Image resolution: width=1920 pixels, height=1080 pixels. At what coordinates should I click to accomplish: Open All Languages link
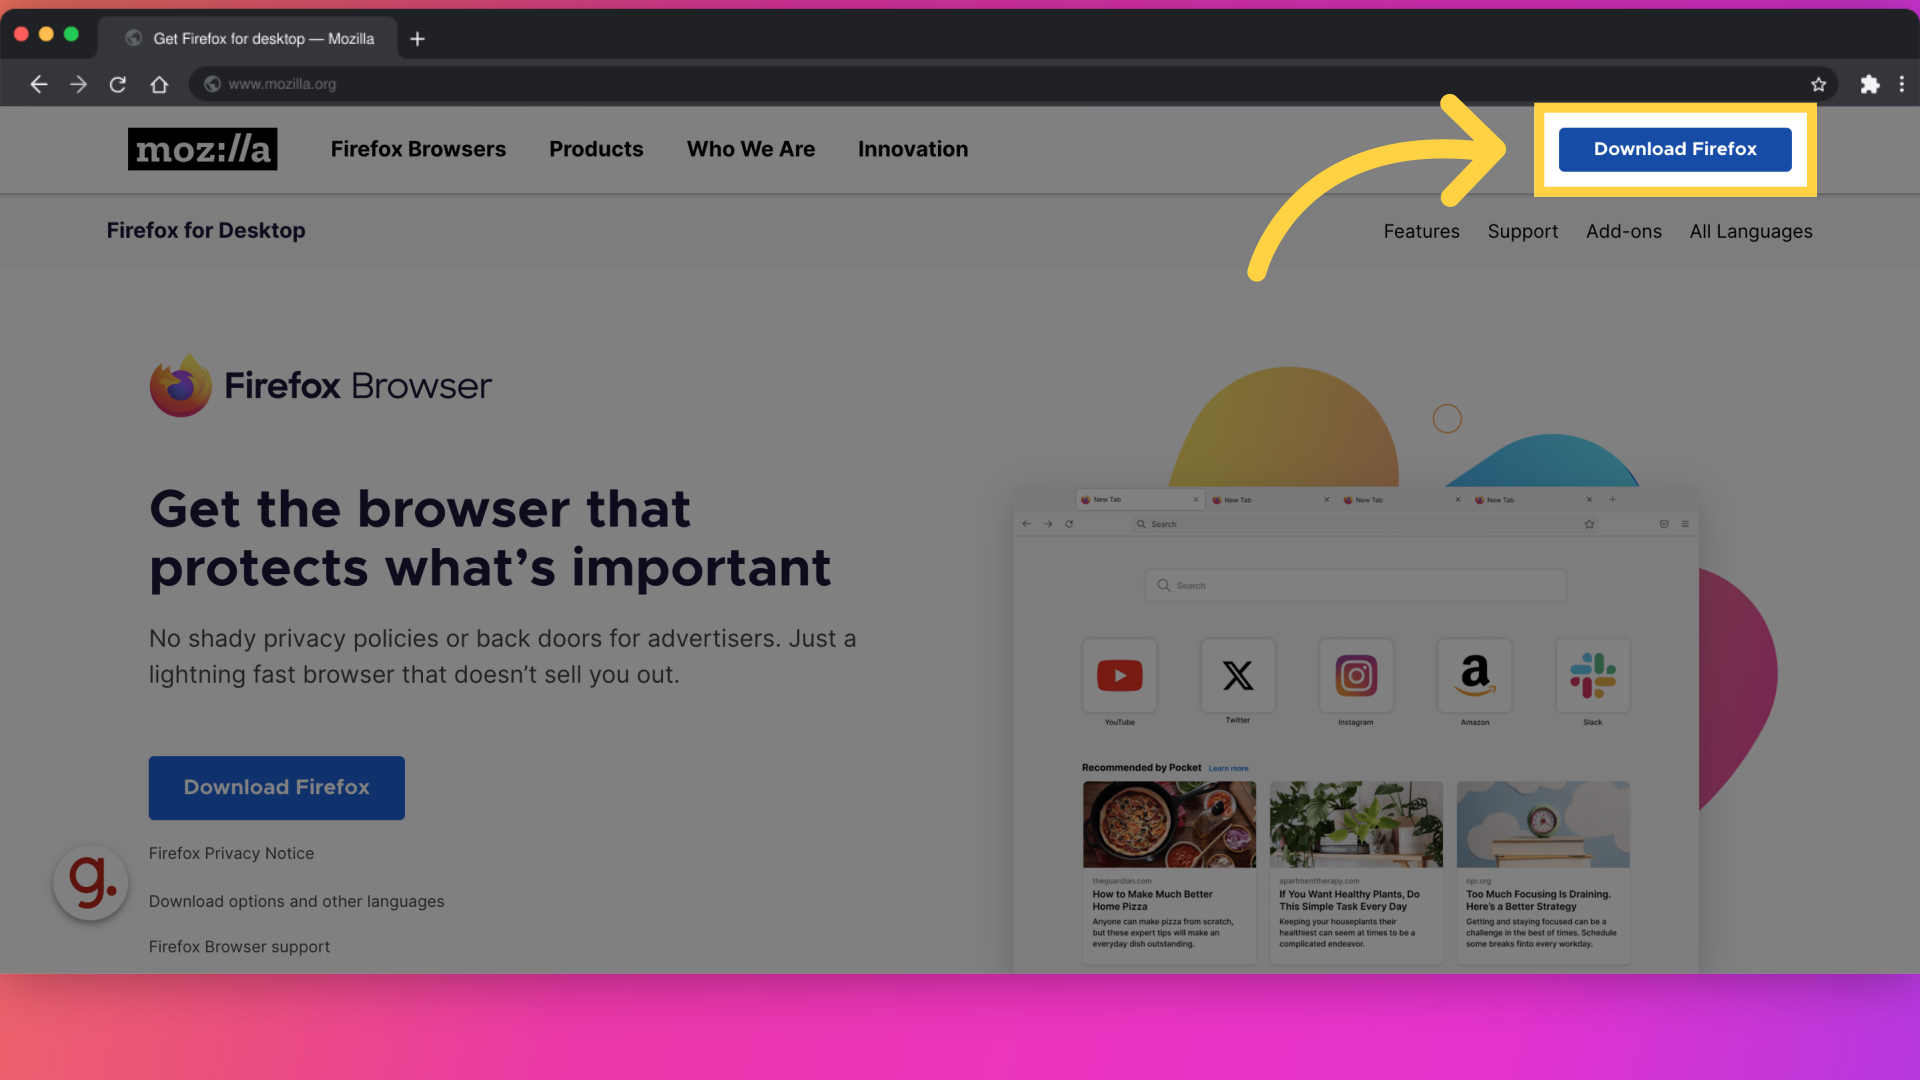click(1751, 232)
